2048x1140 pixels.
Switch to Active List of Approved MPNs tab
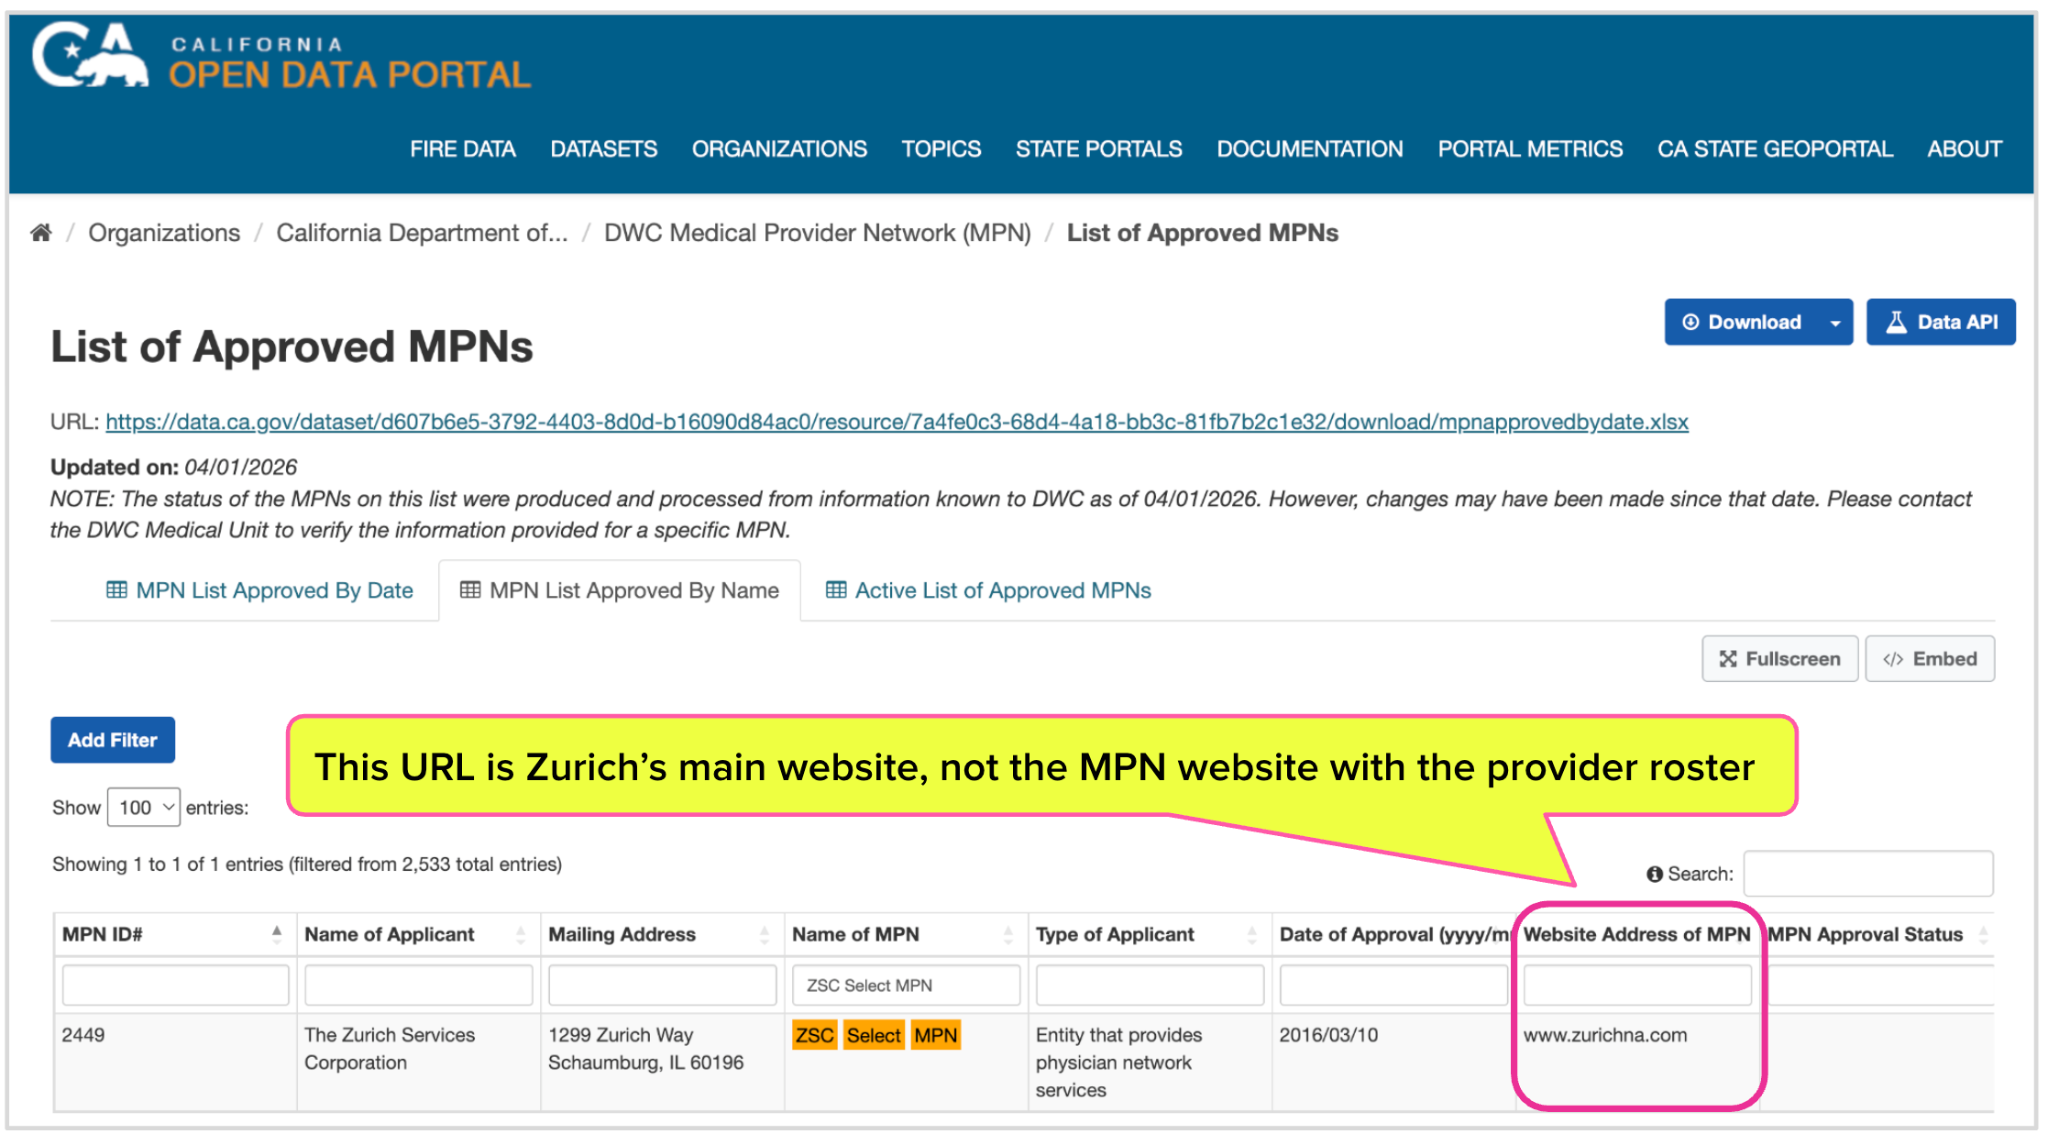(988, 590)
